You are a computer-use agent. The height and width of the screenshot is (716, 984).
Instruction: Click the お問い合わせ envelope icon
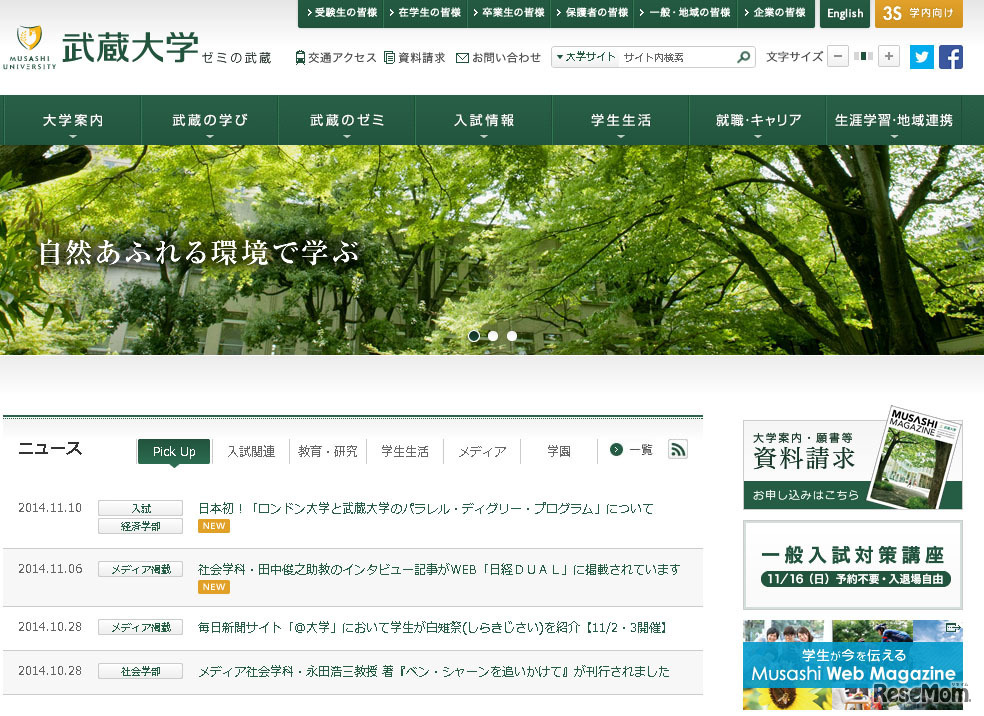click(x=463, y=57)
